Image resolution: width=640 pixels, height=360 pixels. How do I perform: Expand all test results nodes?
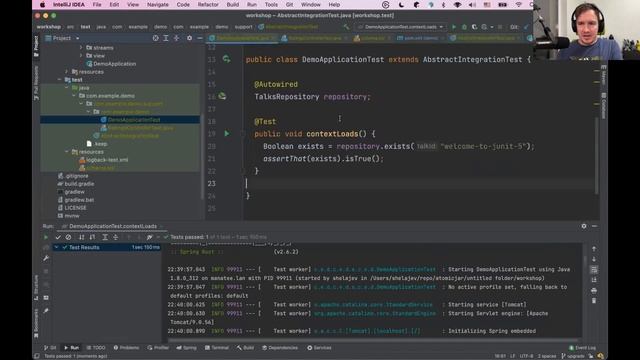[x=105, y=237]
